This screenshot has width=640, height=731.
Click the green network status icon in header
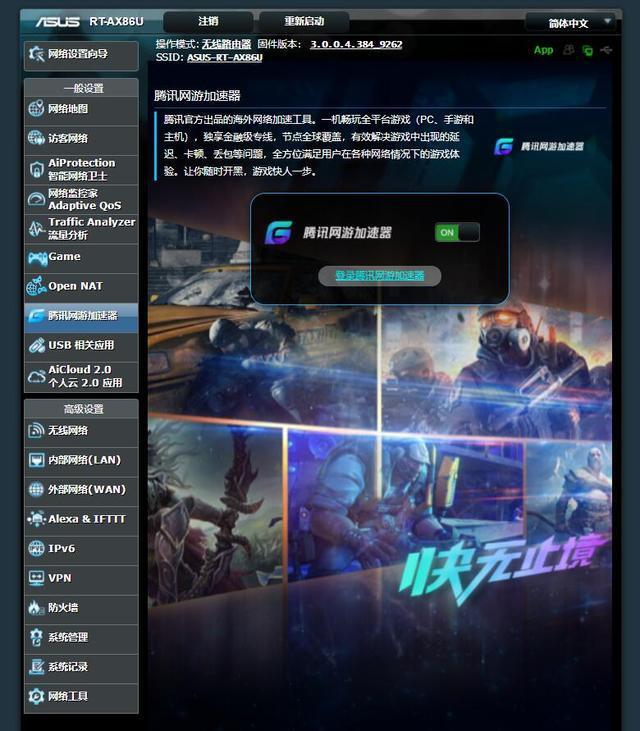click(x=588, y=50)
